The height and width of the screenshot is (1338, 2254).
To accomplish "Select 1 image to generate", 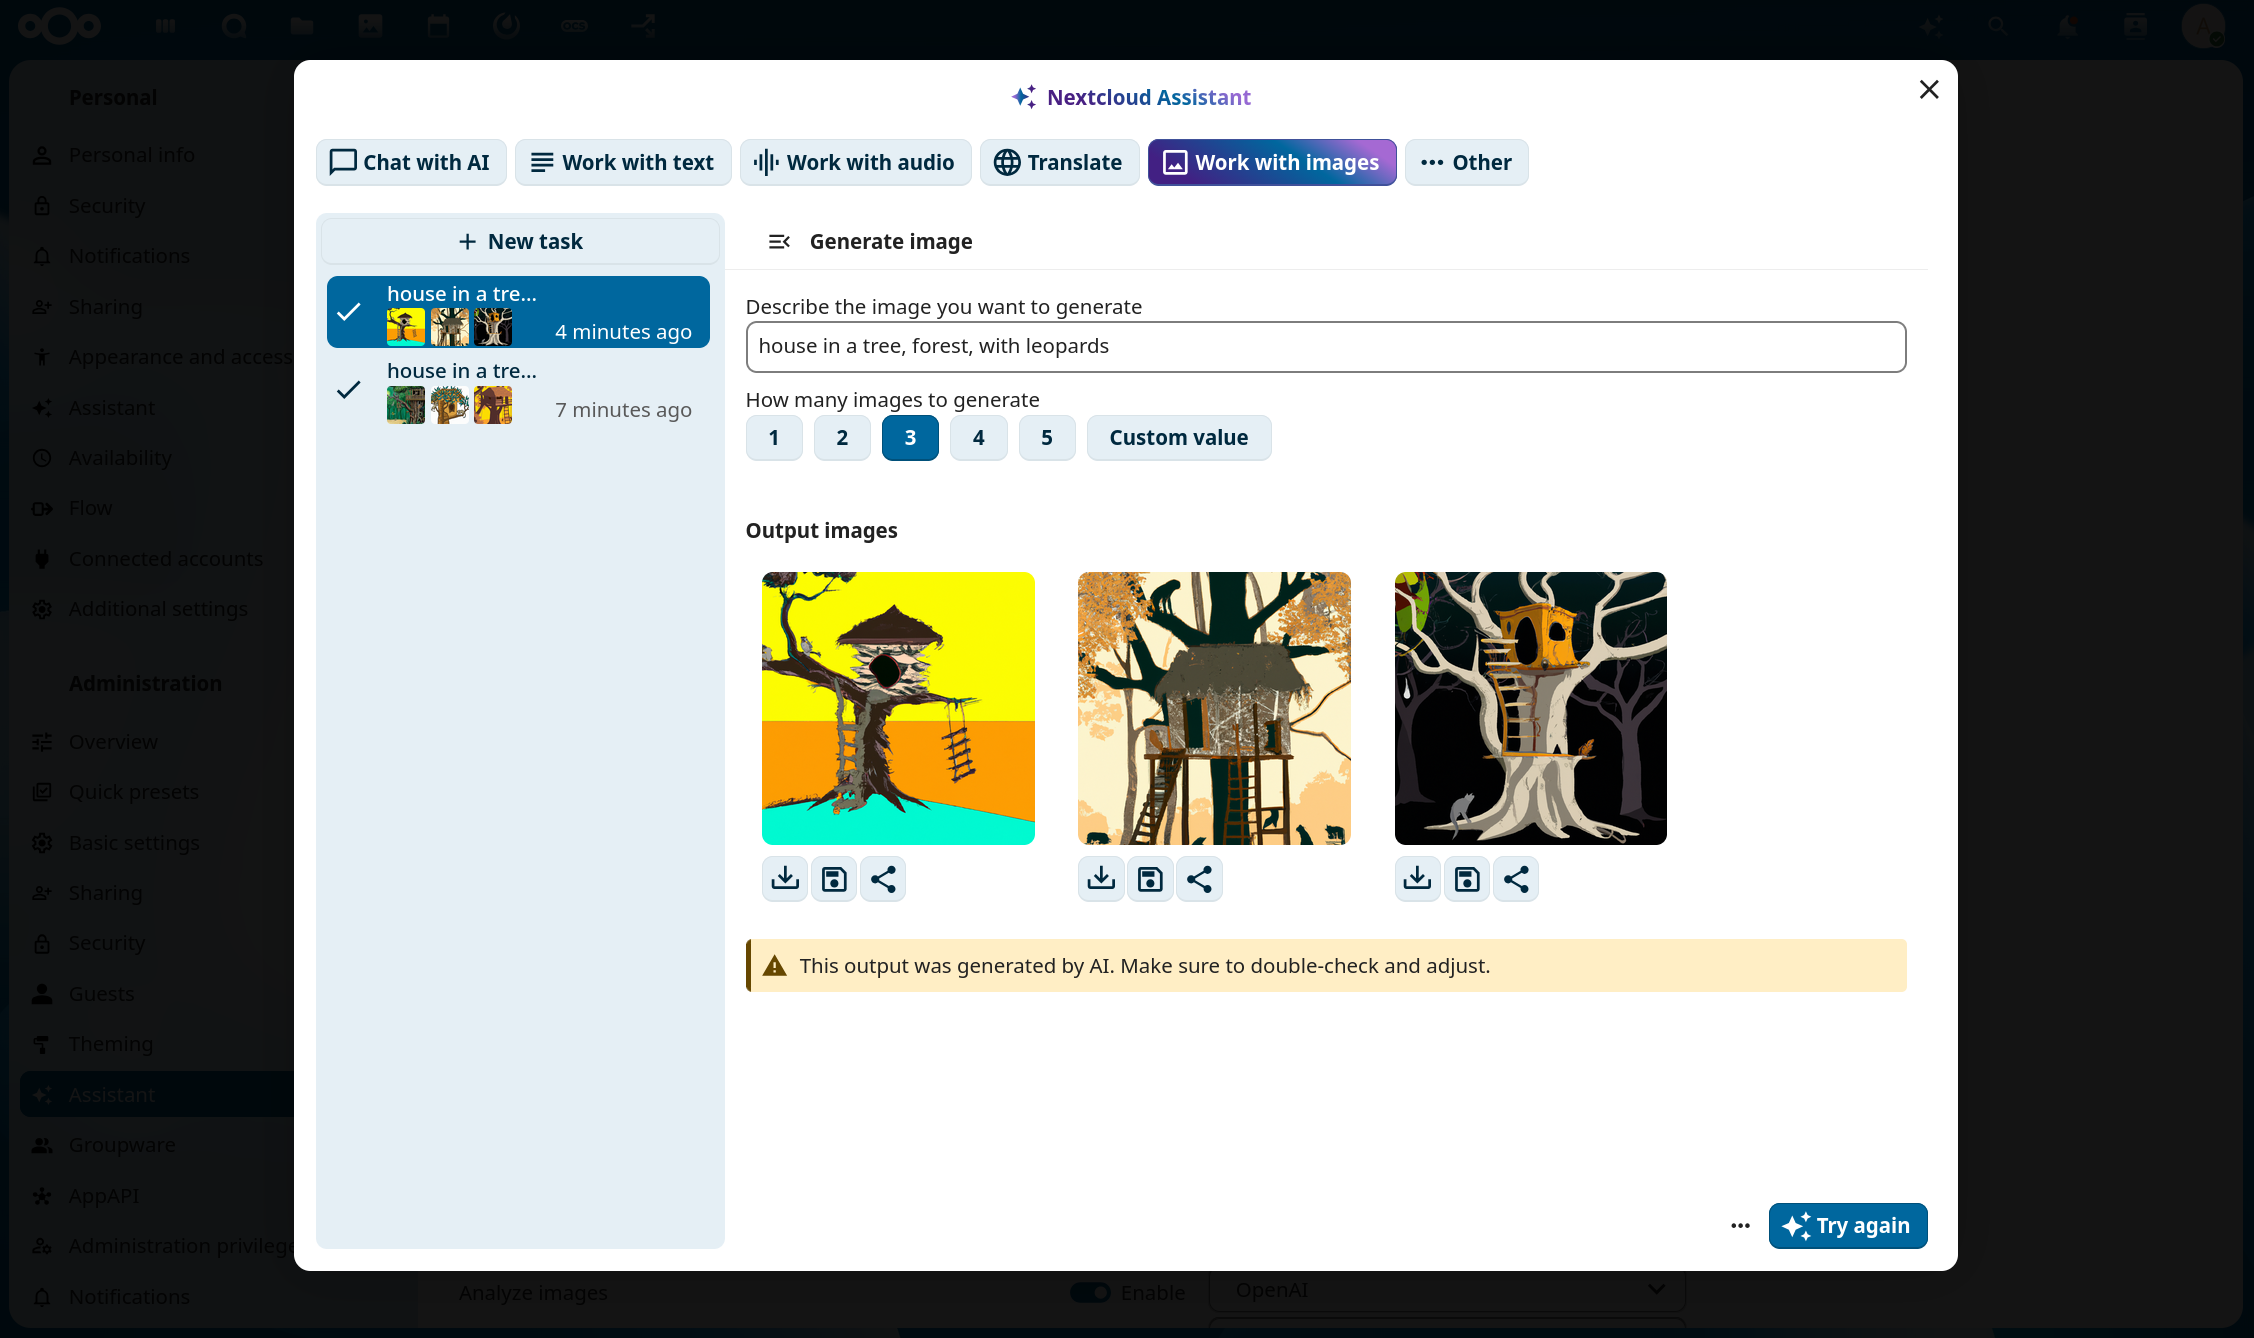I will pyautogui.click(x=773, y=438).
